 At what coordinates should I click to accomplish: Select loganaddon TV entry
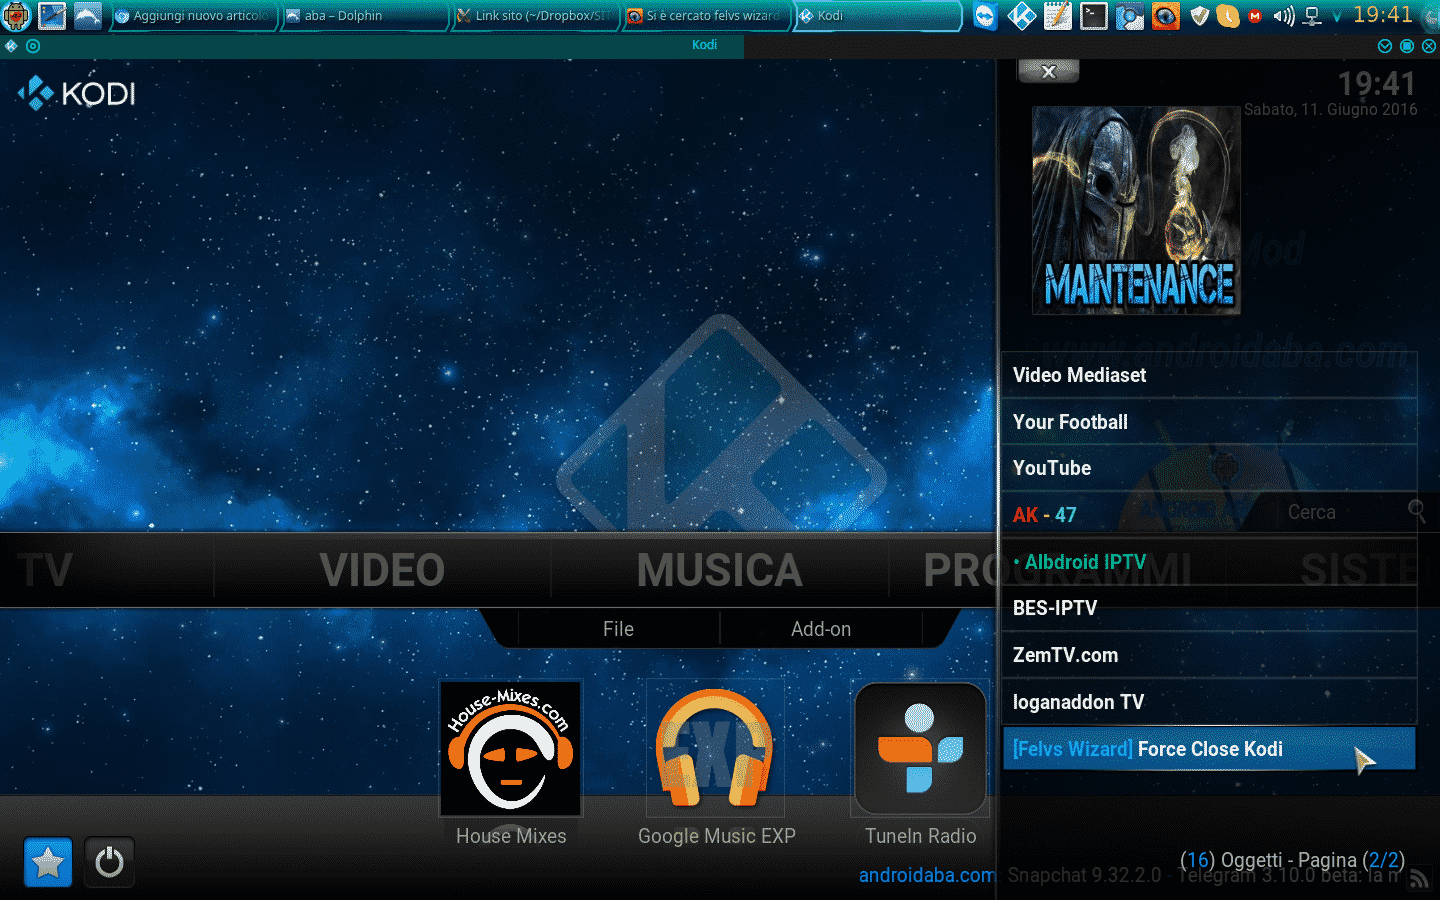click(x=1209, y=702)
